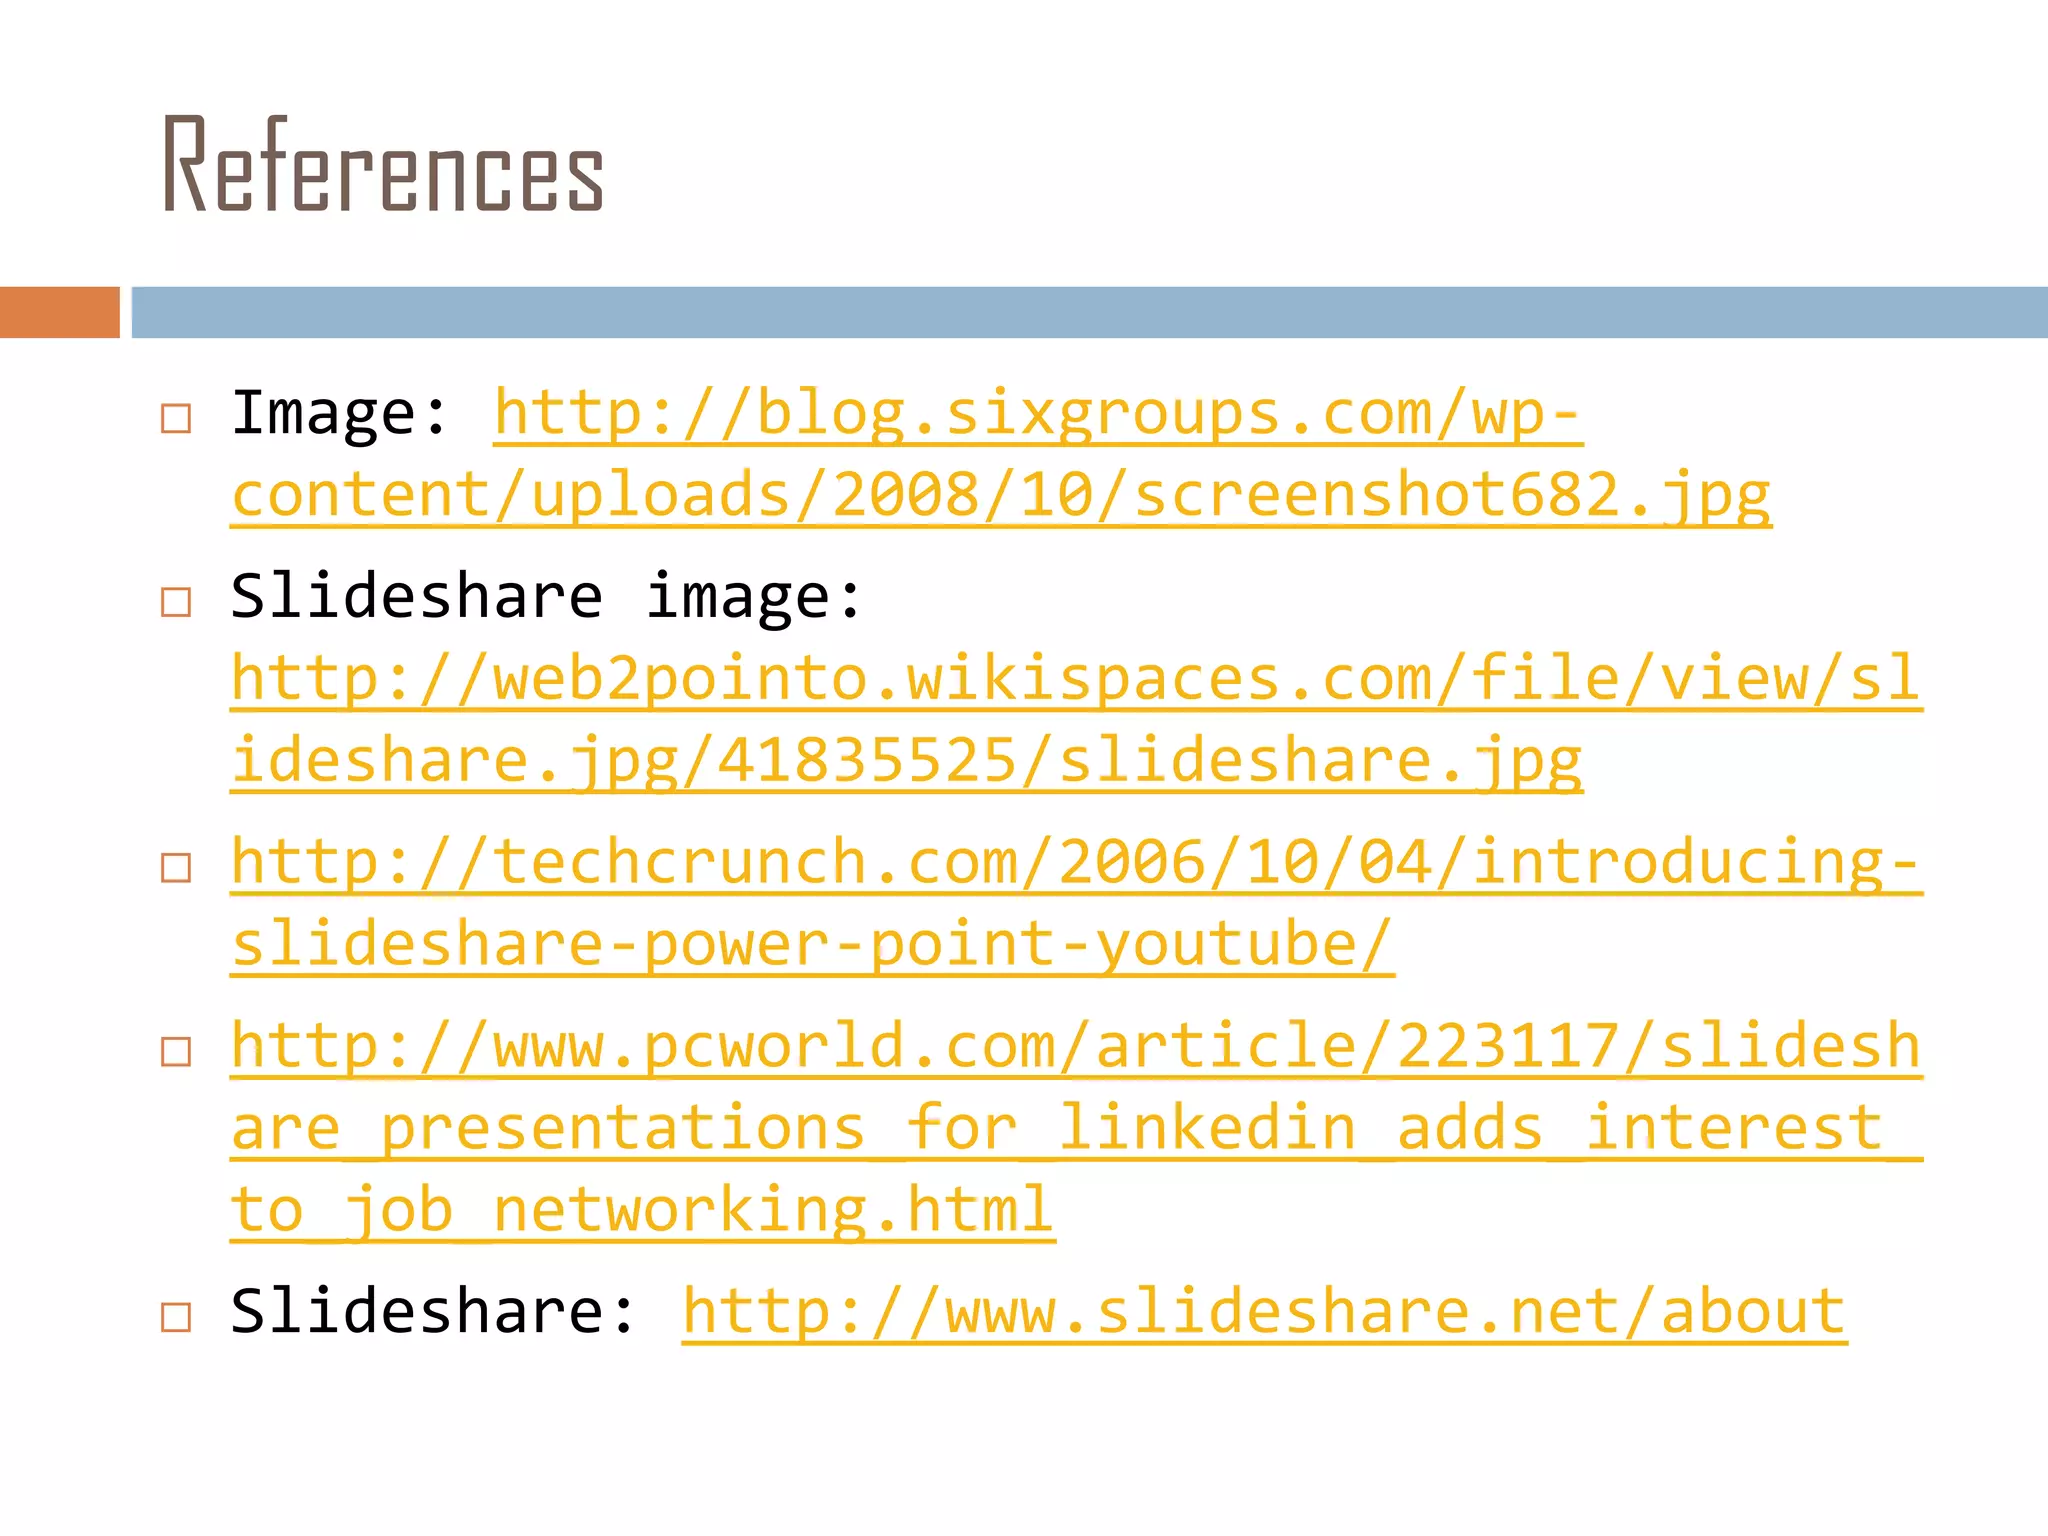The width and height of the screenshot is (2048, 1536).
Task: Click link line ending 41835525/slideshare.jpg
Action: pos(906,761)
